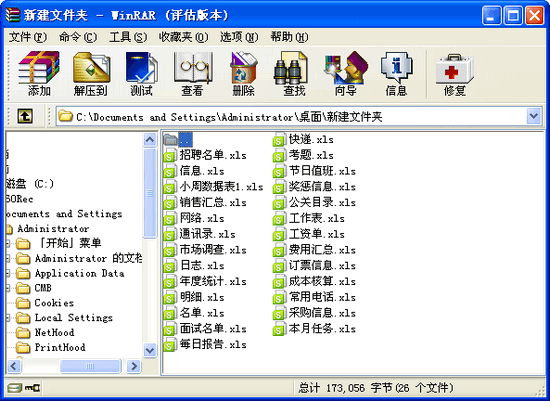Expand the Administrator 的文档 tree node
The image size is (550, 401).
coord(9,259)
